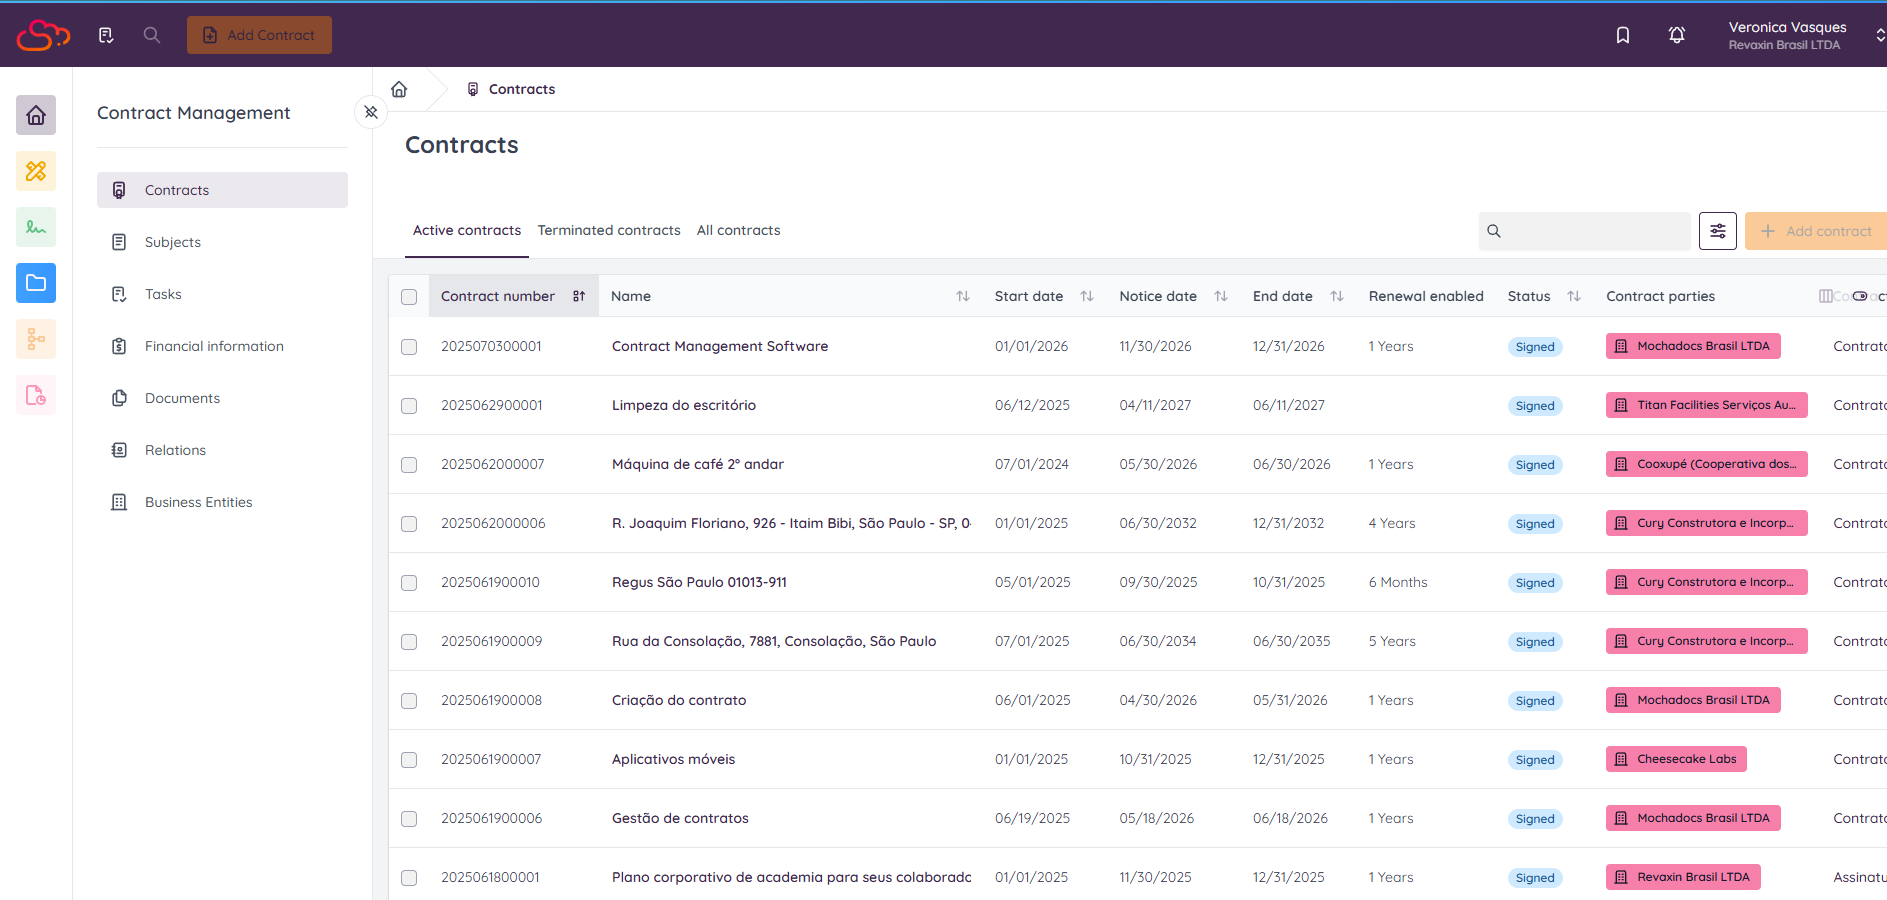
Task: Open the blue folder icon in the sidebar
Action: [35, 283]
